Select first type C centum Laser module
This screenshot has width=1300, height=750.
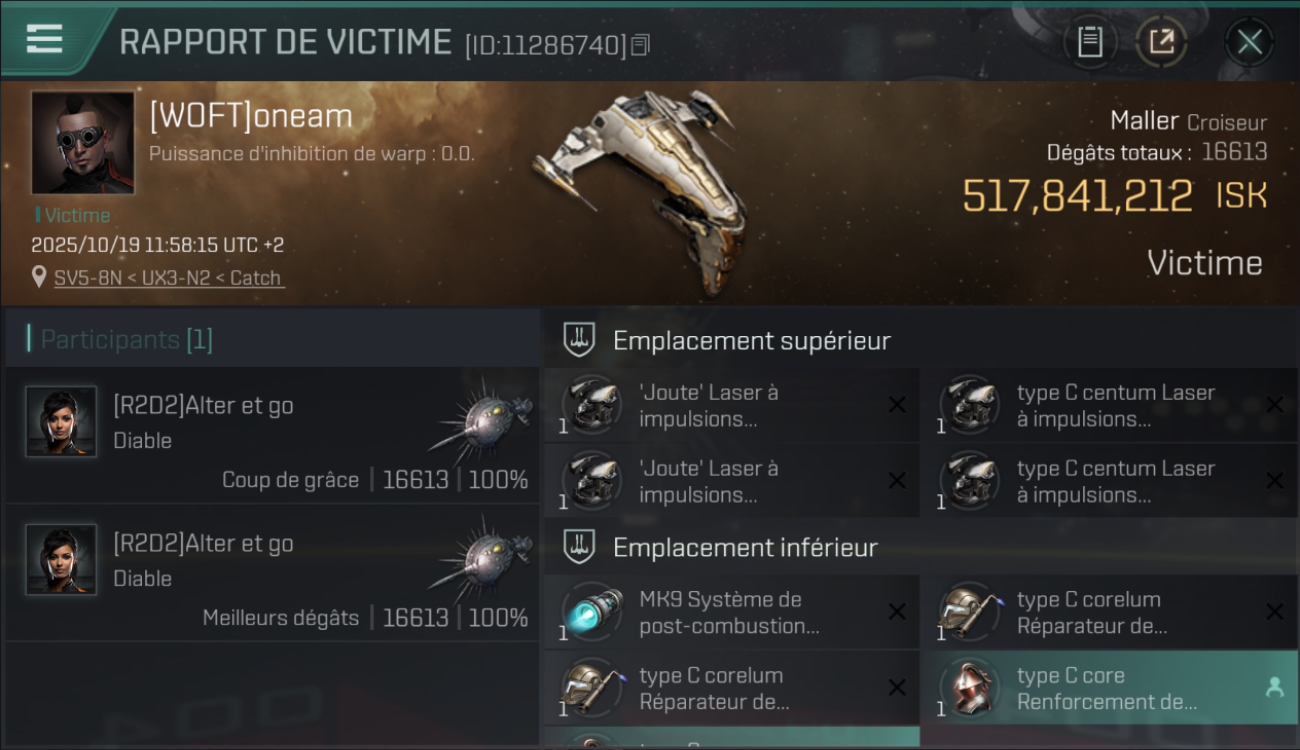pyautogui.click(x=1109, y=405)
